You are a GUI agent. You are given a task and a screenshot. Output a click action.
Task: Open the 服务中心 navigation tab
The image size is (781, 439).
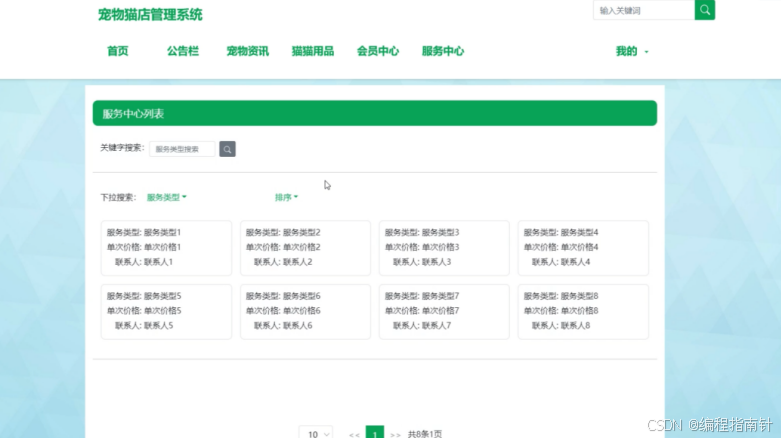pos(443,51)
